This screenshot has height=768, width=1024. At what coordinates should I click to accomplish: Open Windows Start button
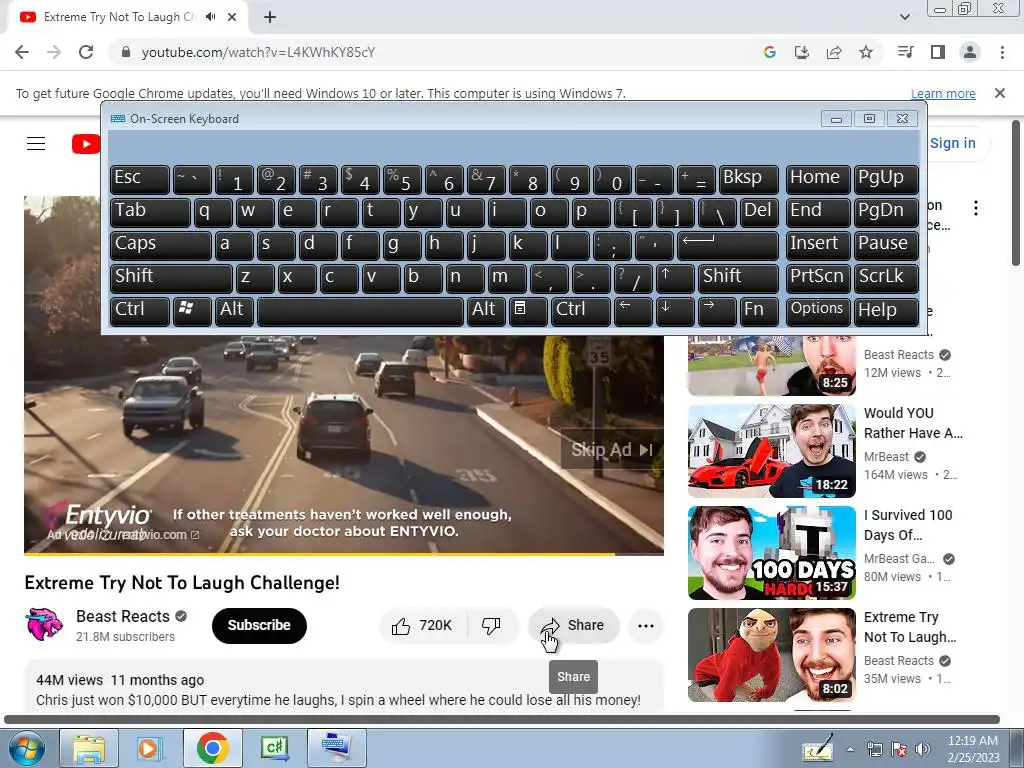pyautogui.click(x=27, y=748)
